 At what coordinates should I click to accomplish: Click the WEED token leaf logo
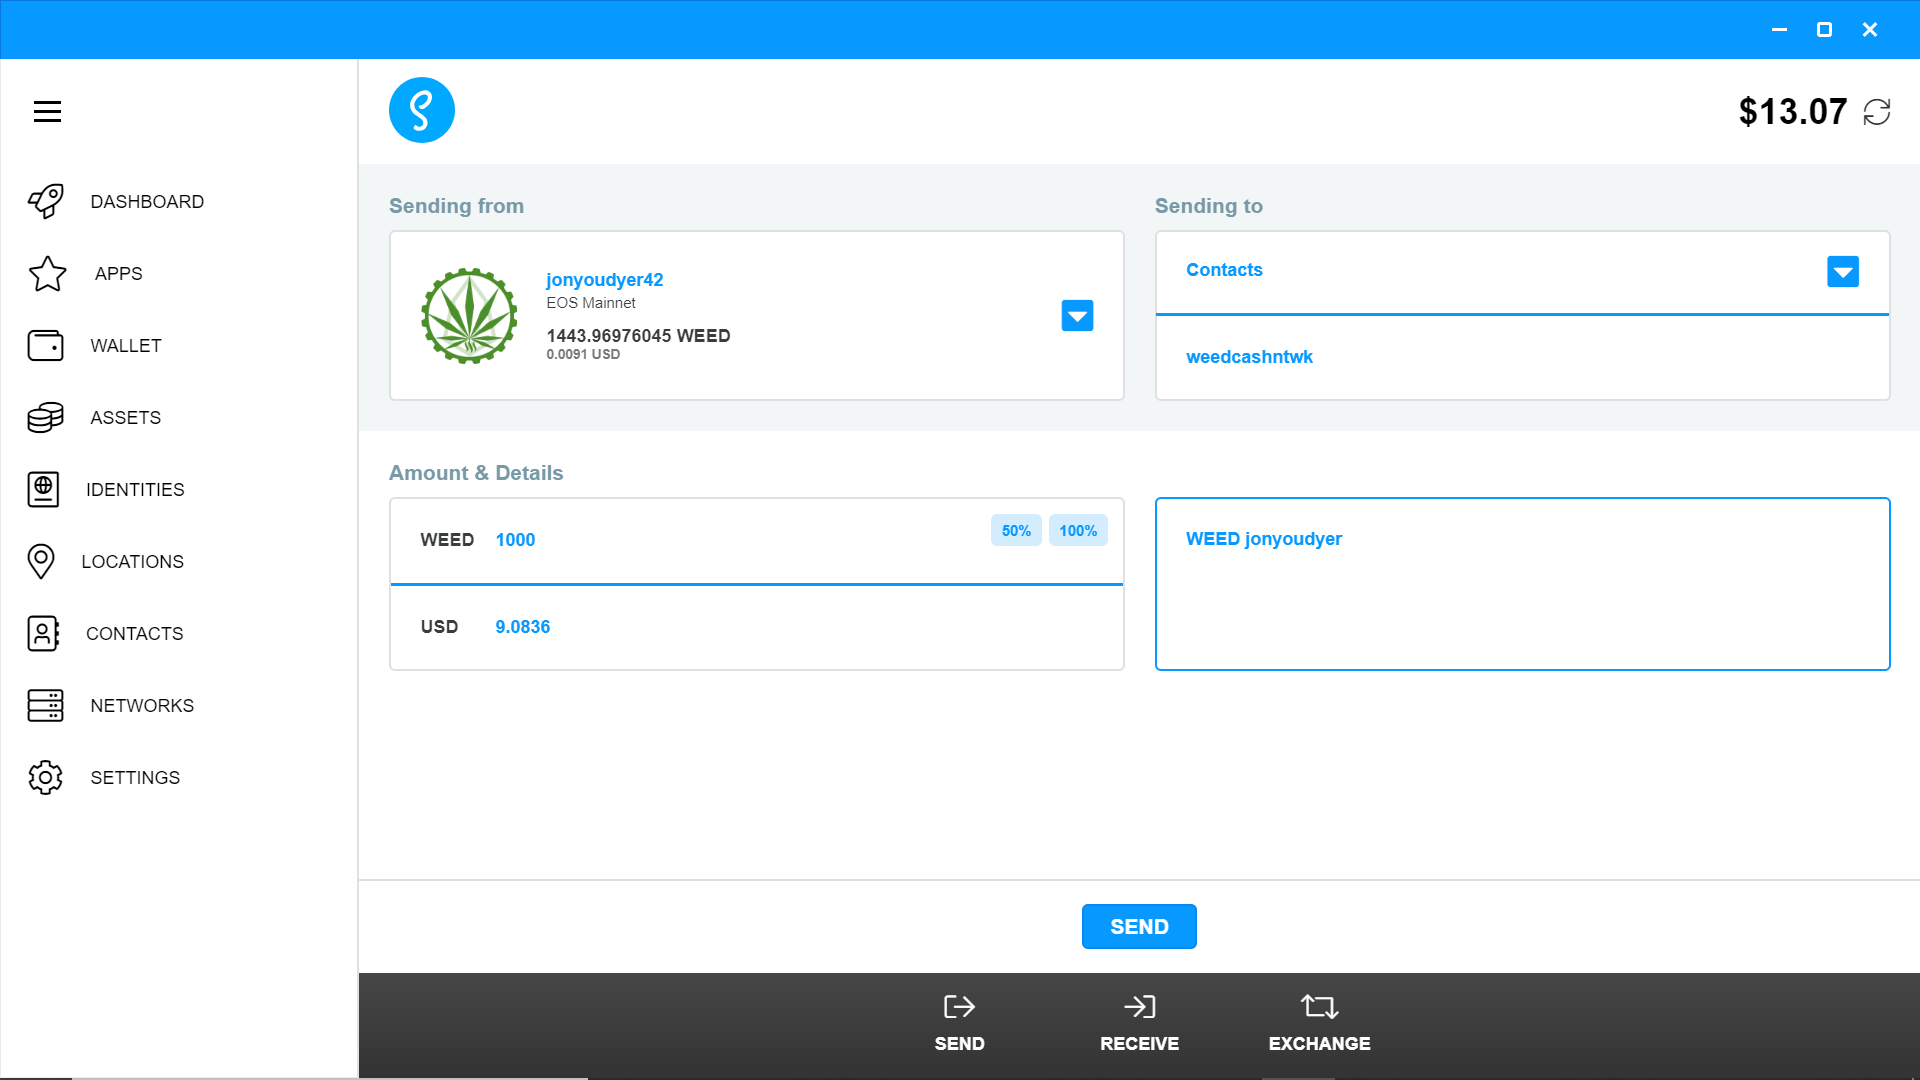(x=469, y=316)
